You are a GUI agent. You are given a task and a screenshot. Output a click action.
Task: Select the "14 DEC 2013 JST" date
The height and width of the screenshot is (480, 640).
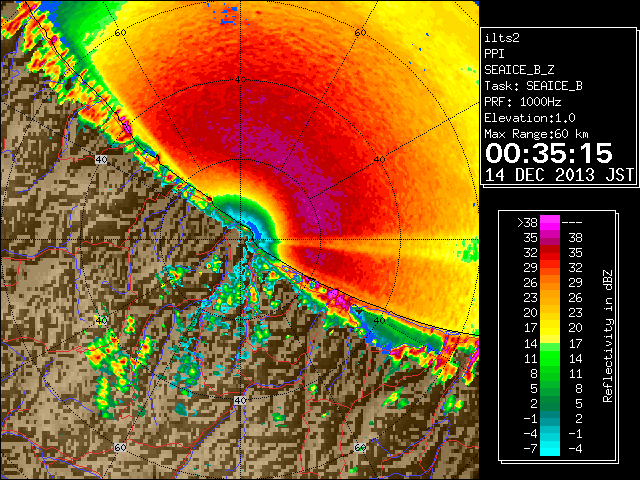pyautogui.click(x=559, y=175)
